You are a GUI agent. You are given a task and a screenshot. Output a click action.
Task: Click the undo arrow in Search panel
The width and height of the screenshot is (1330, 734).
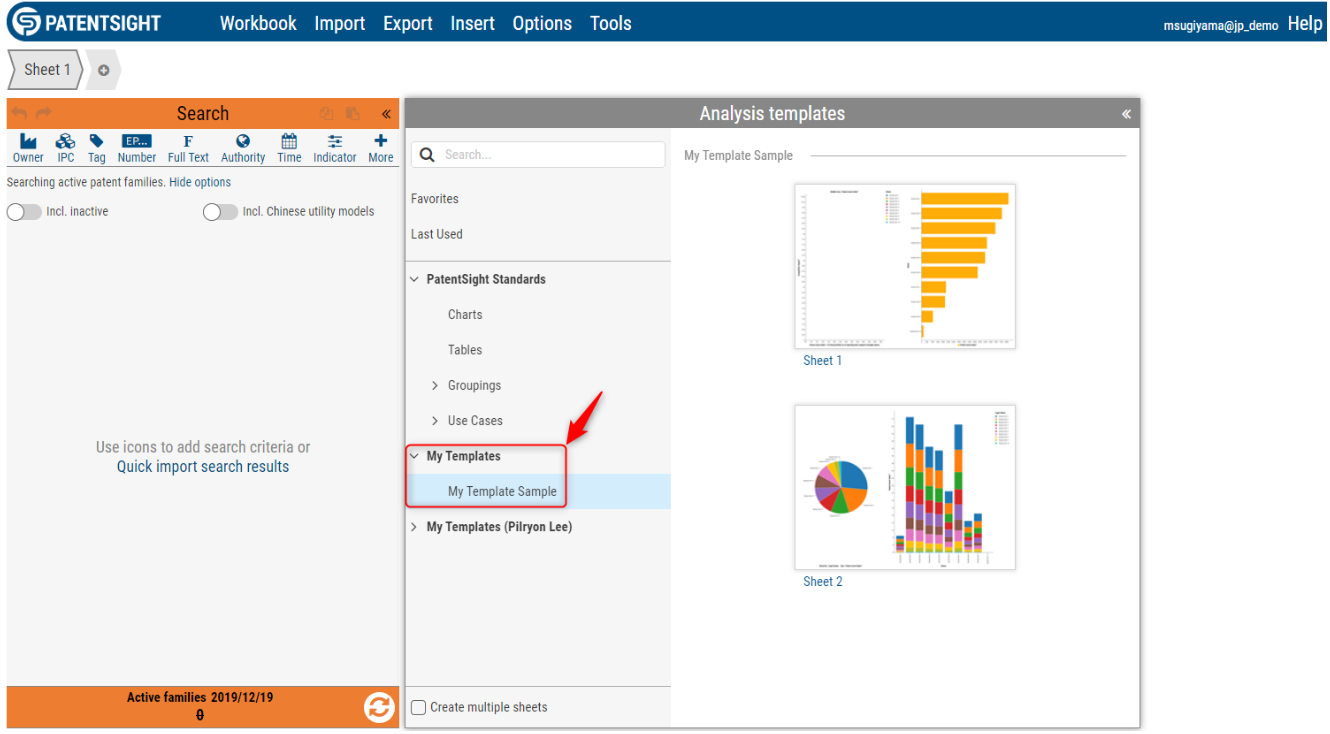(20, 114)
